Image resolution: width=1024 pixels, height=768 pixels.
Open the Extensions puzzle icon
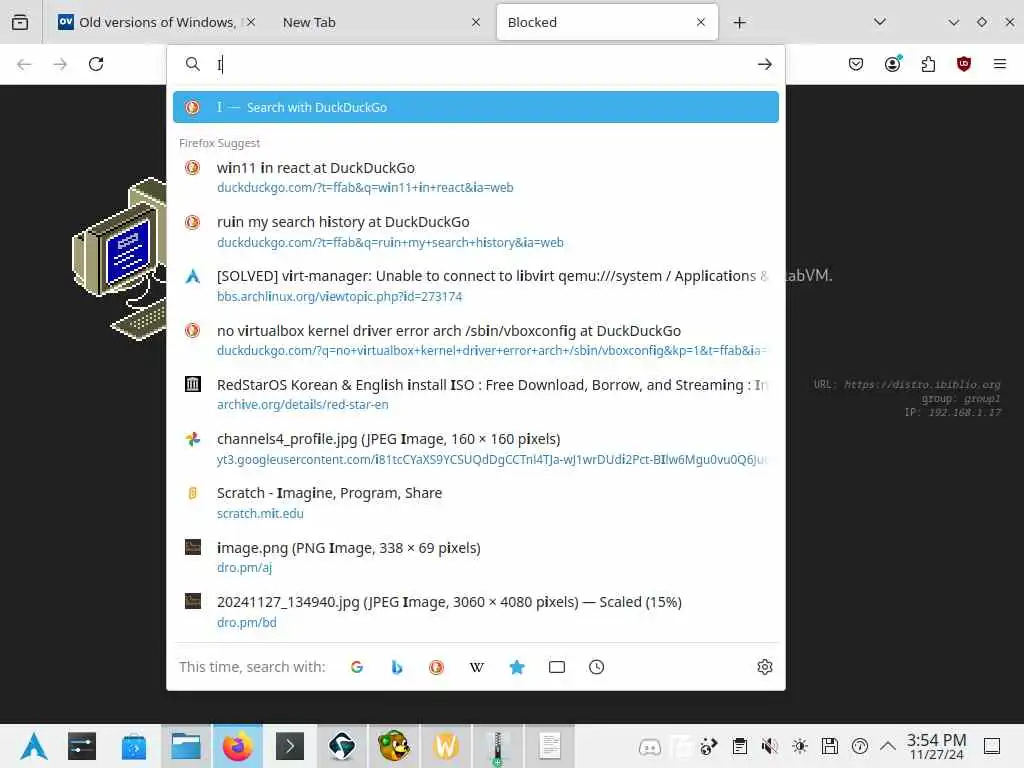pyautogui.click(x=928, y=64)
